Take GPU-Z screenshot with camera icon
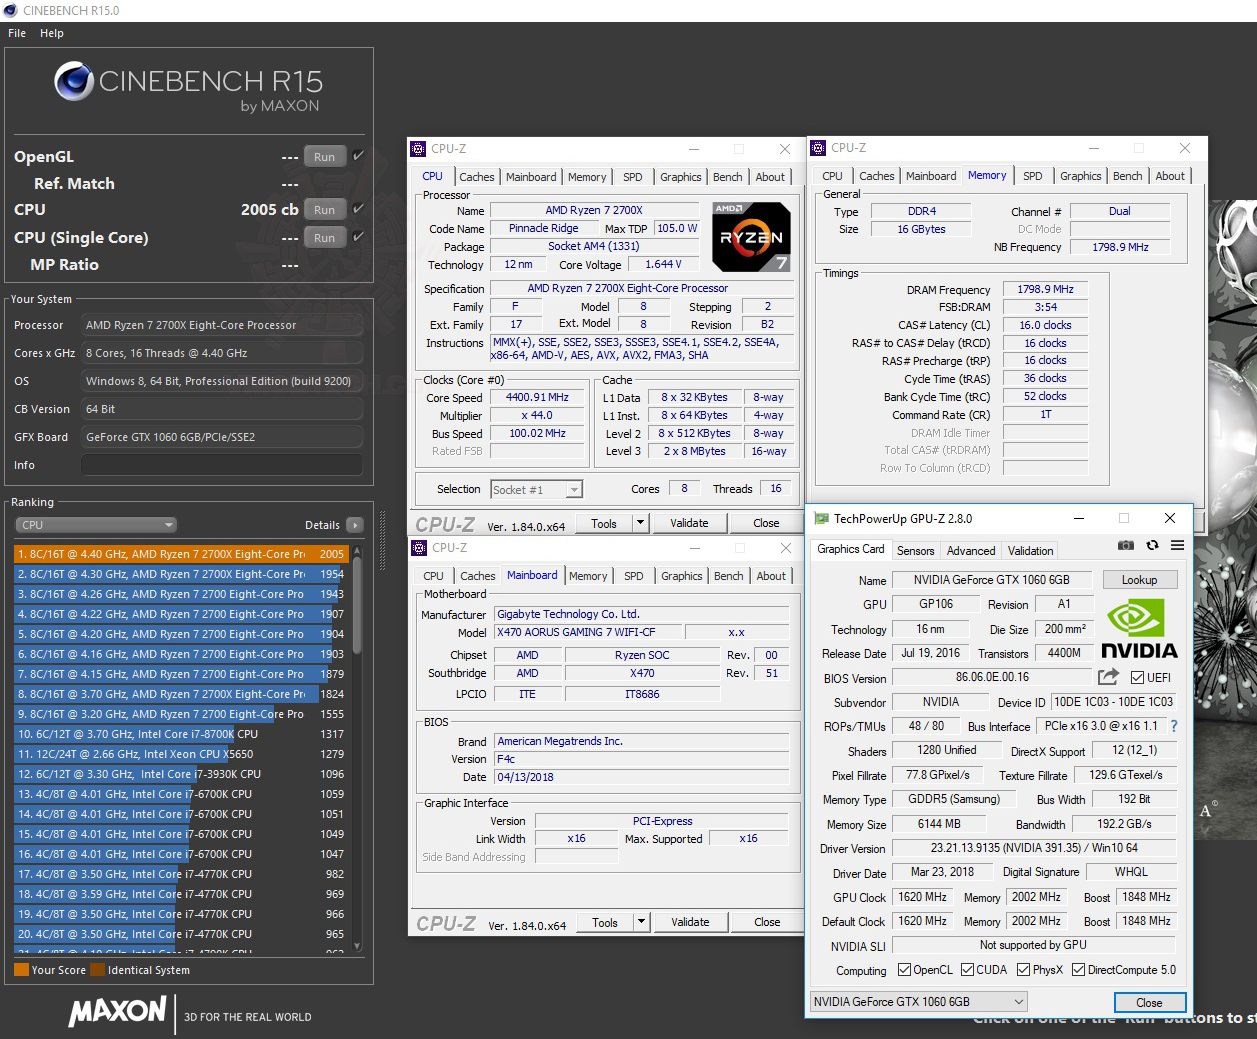 1126,545
